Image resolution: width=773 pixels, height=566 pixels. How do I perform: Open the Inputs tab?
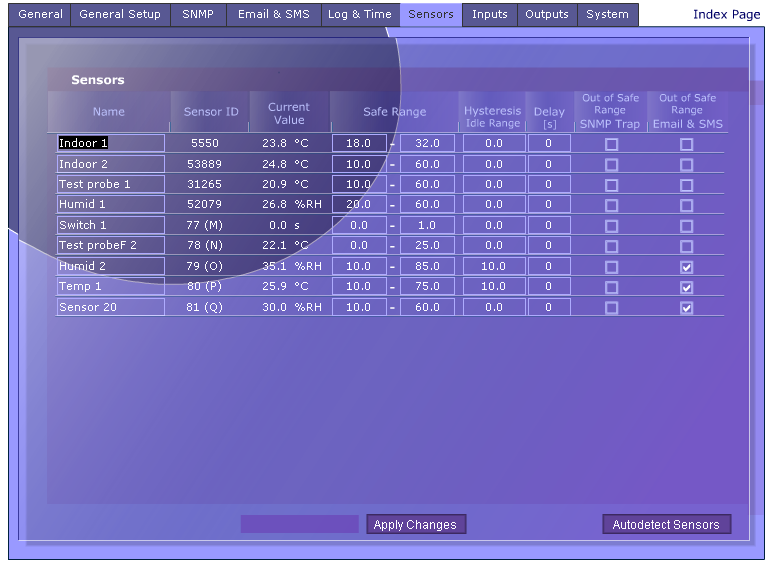(490, 14)
